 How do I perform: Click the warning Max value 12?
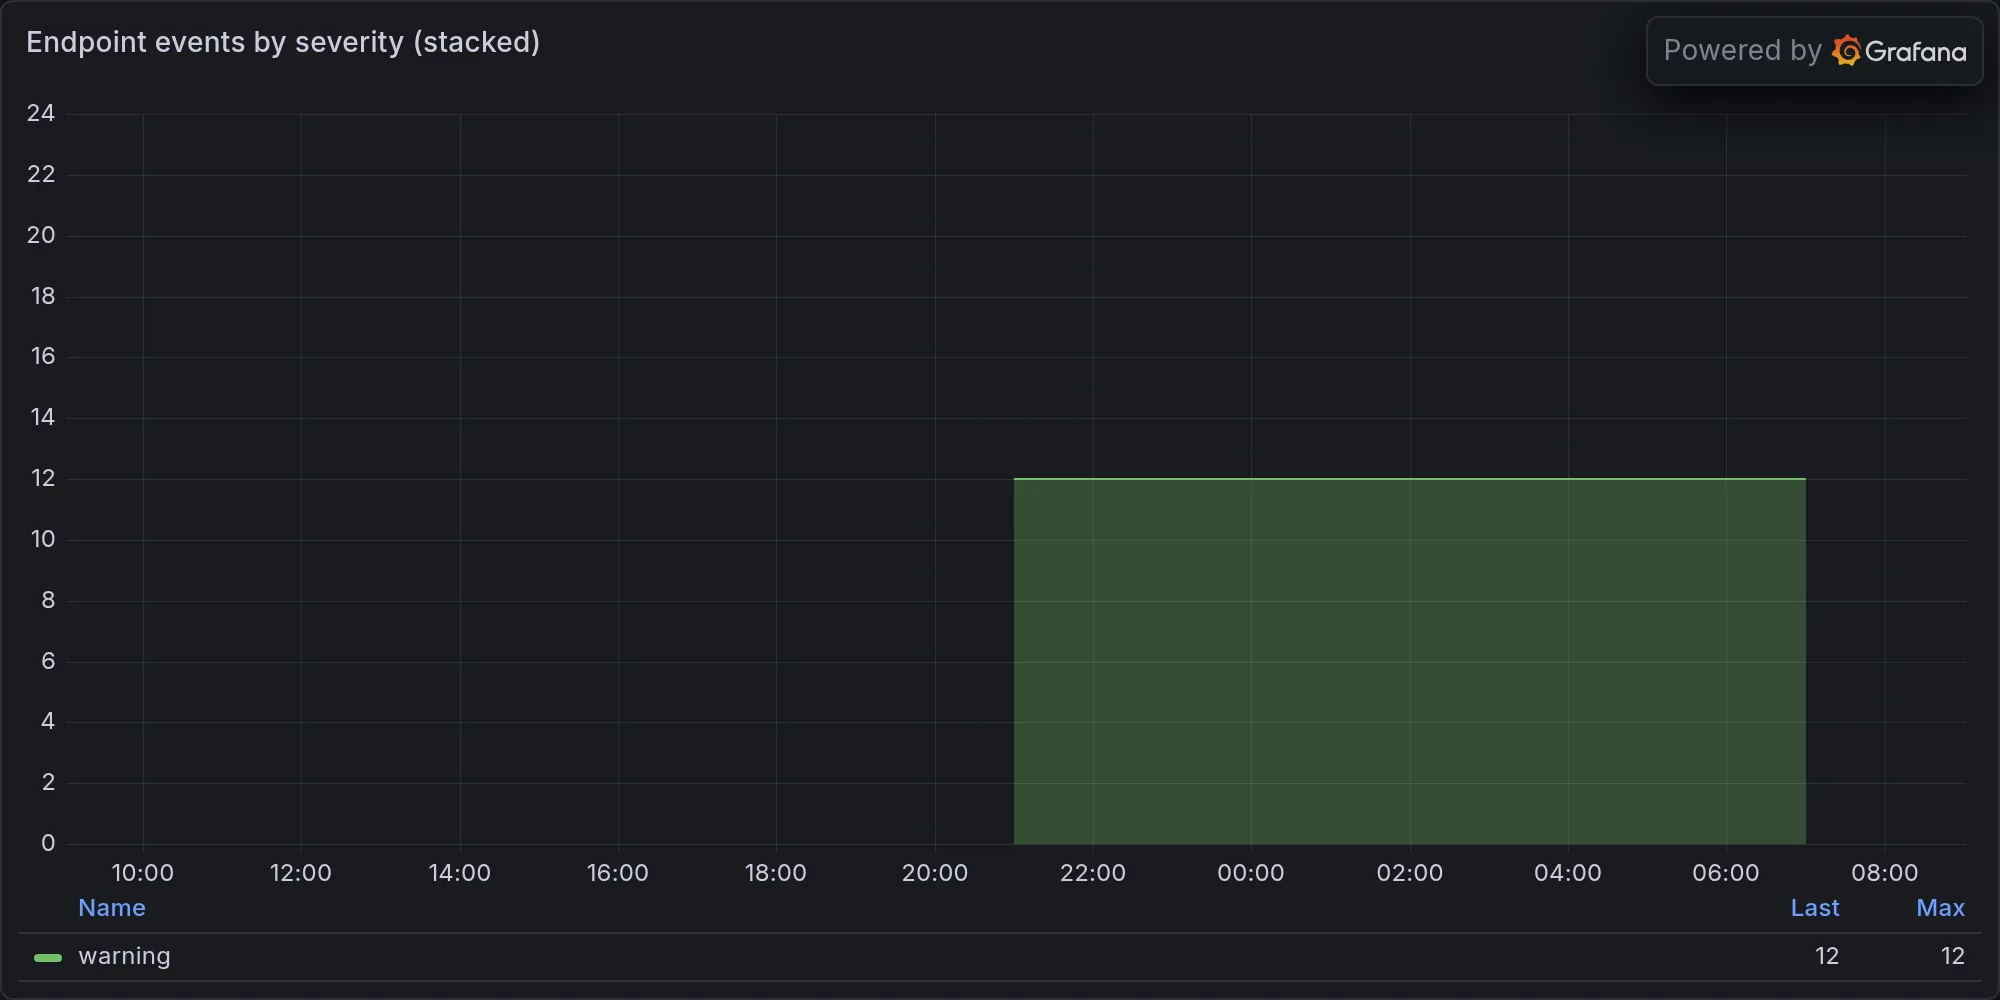(x=1953, y=956)
